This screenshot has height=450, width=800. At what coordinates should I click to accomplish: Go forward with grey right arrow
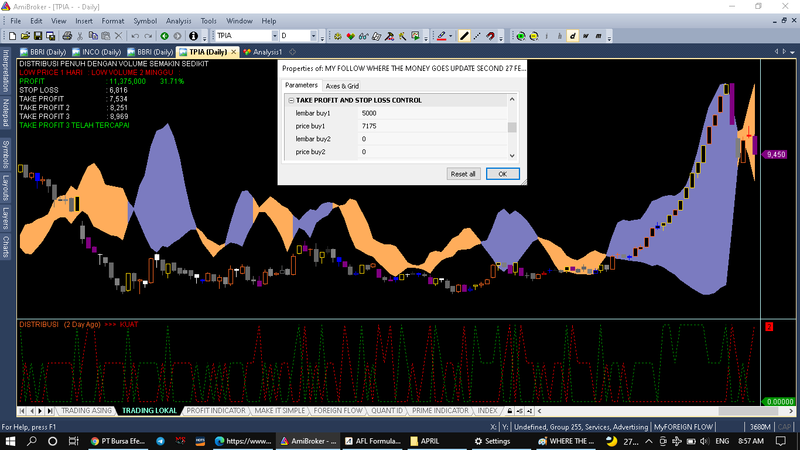[x=177, y=36]
